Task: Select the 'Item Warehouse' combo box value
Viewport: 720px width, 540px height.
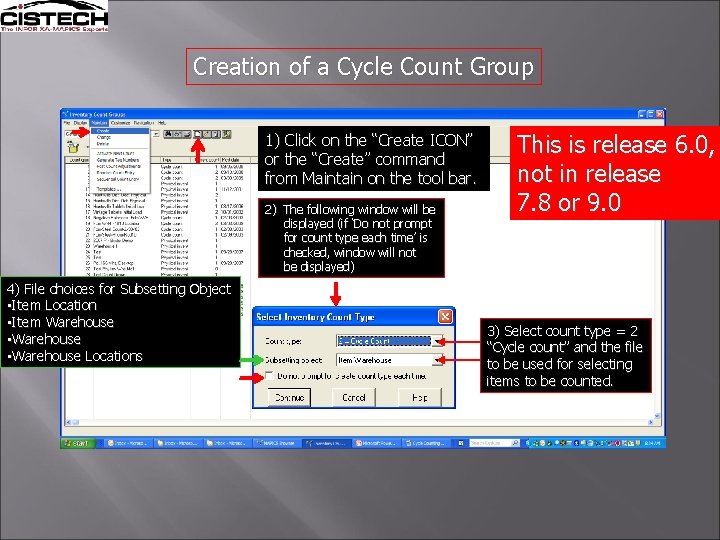Action: (x=384, y=360)
